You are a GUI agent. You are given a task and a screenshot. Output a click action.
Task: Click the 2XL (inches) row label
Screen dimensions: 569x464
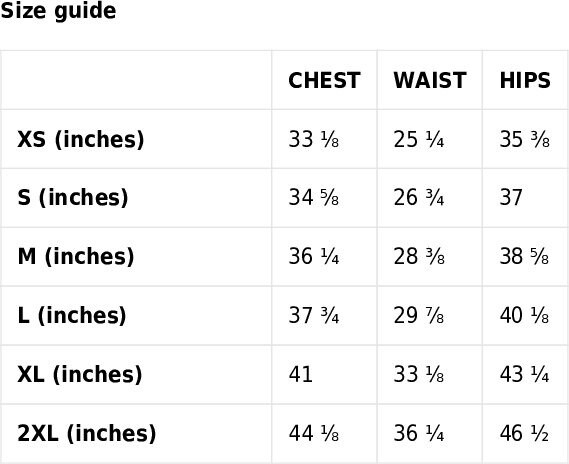click(x=86, y=433)
